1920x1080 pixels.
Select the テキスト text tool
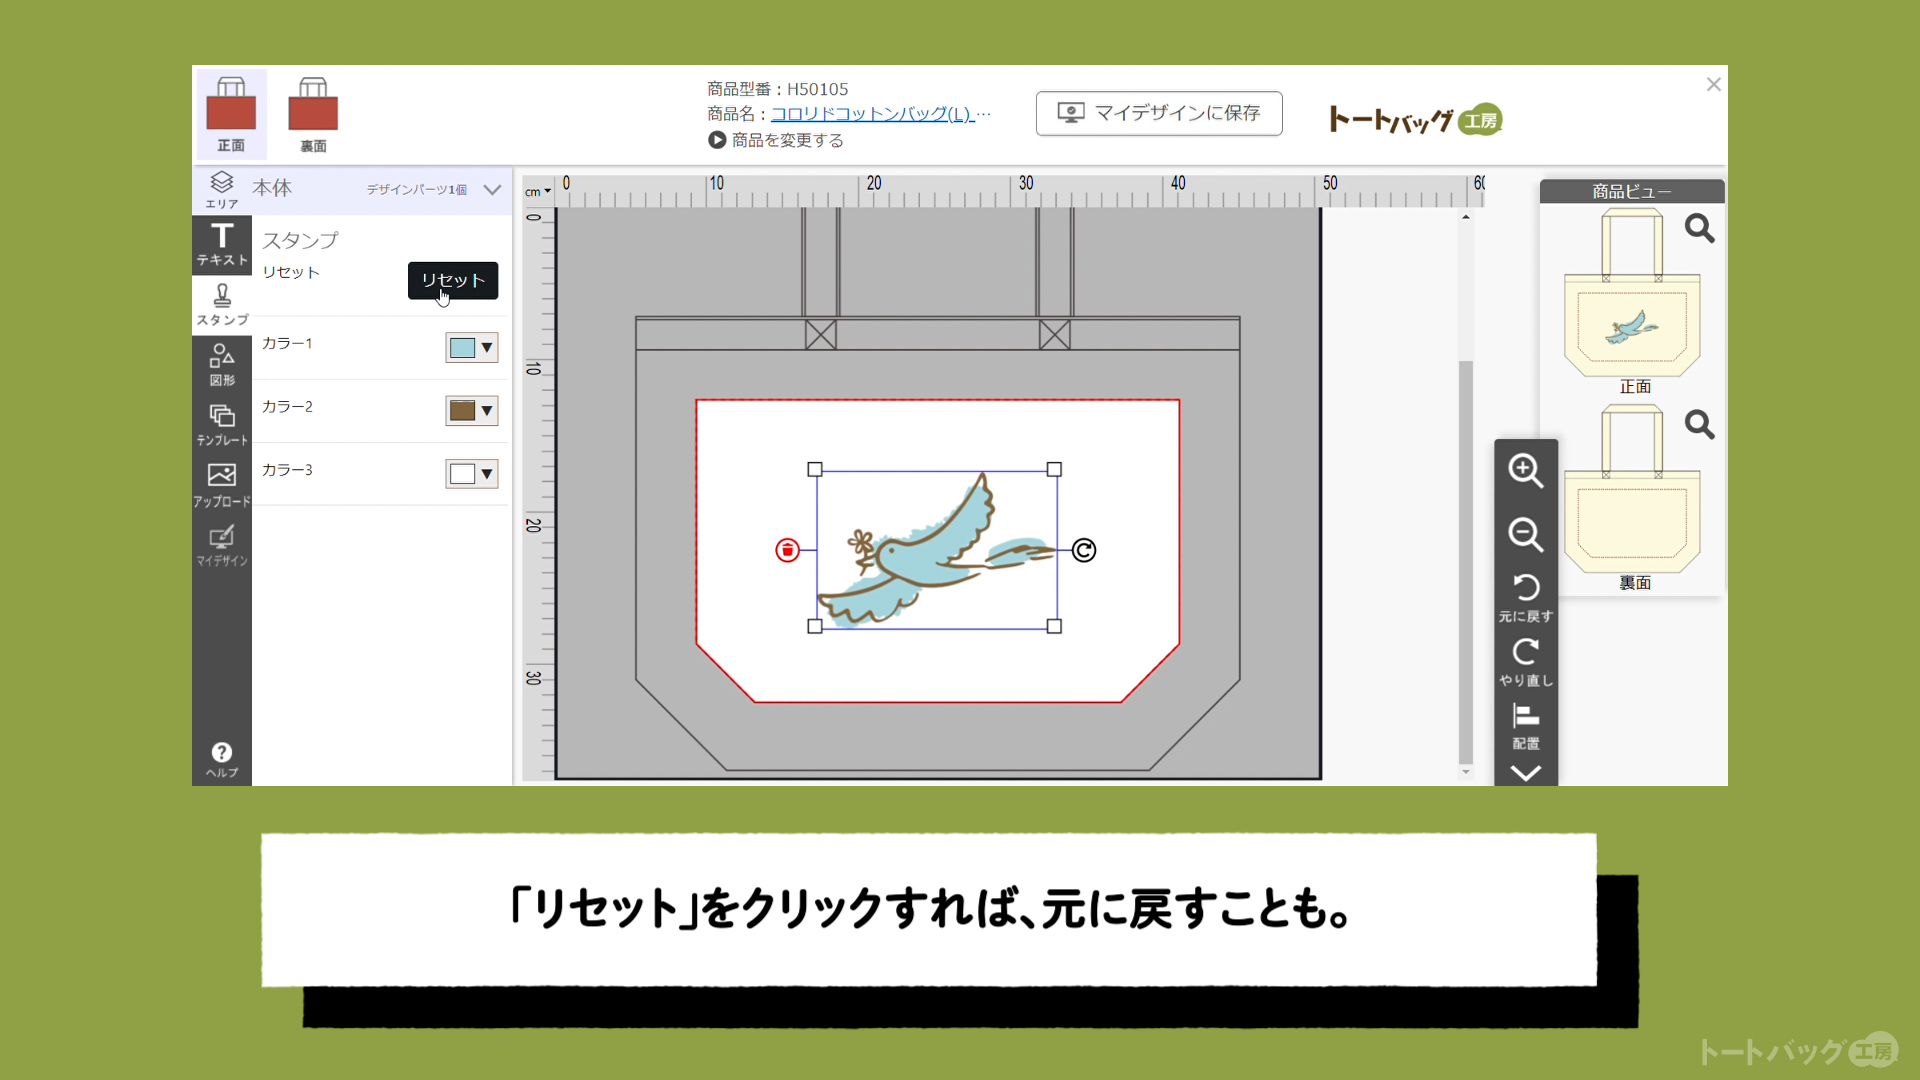(222, 244)
